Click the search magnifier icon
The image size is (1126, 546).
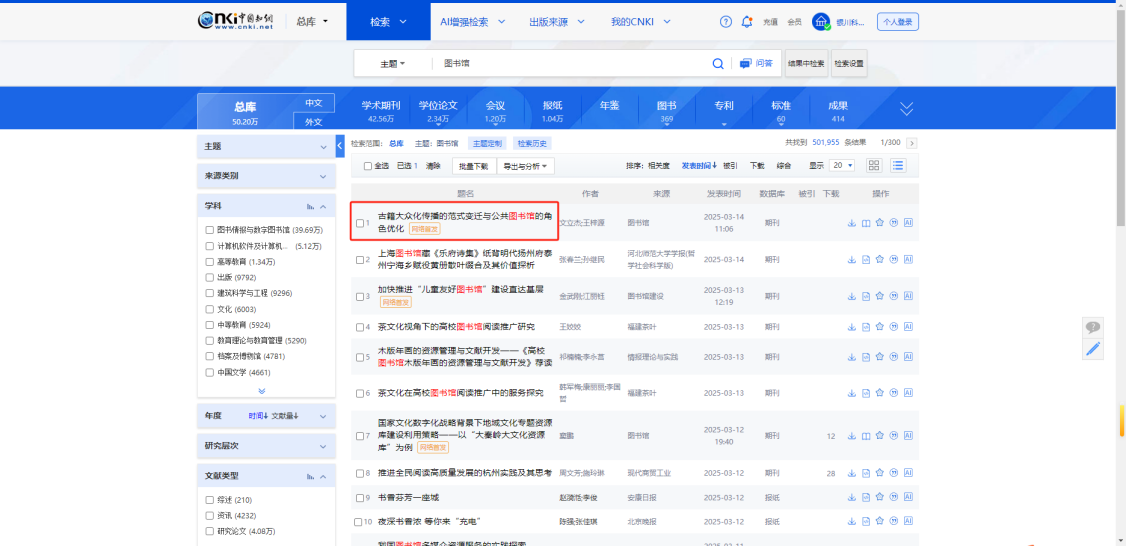[x=717, y=64]
